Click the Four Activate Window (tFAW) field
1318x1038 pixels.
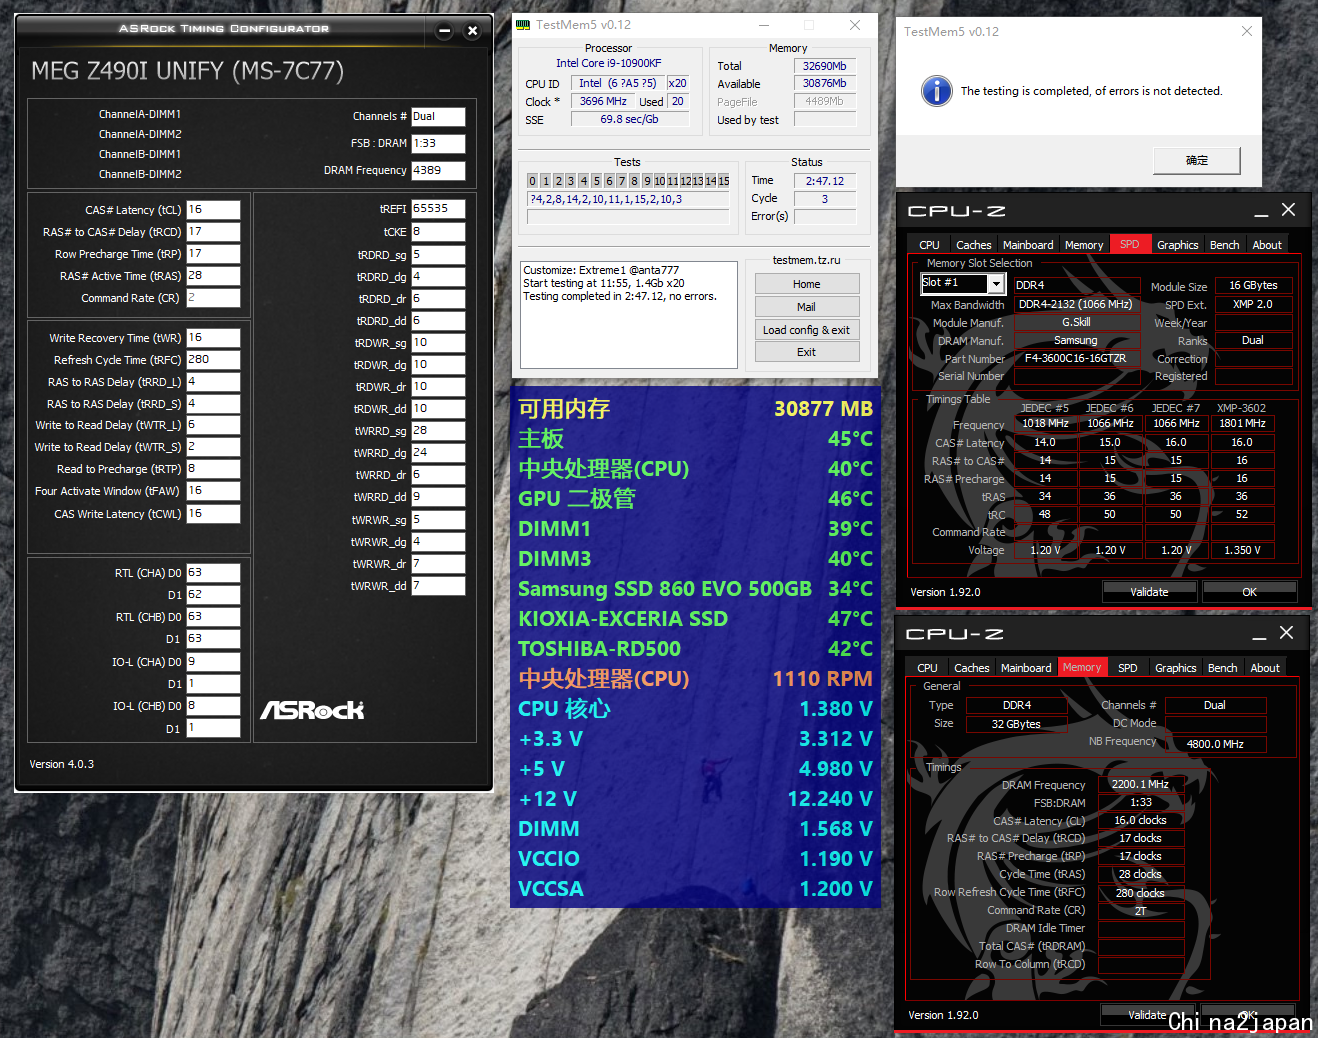tap(213, 491)
